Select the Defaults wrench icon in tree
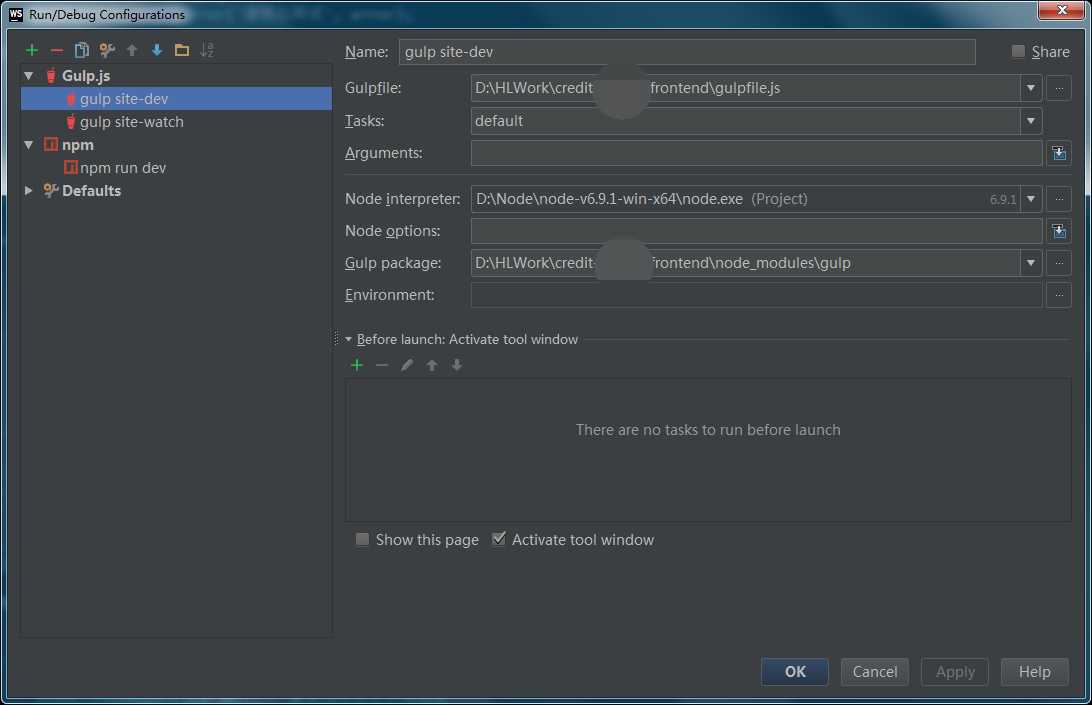This screenshot has height=705, width=1092. [50, 190]
